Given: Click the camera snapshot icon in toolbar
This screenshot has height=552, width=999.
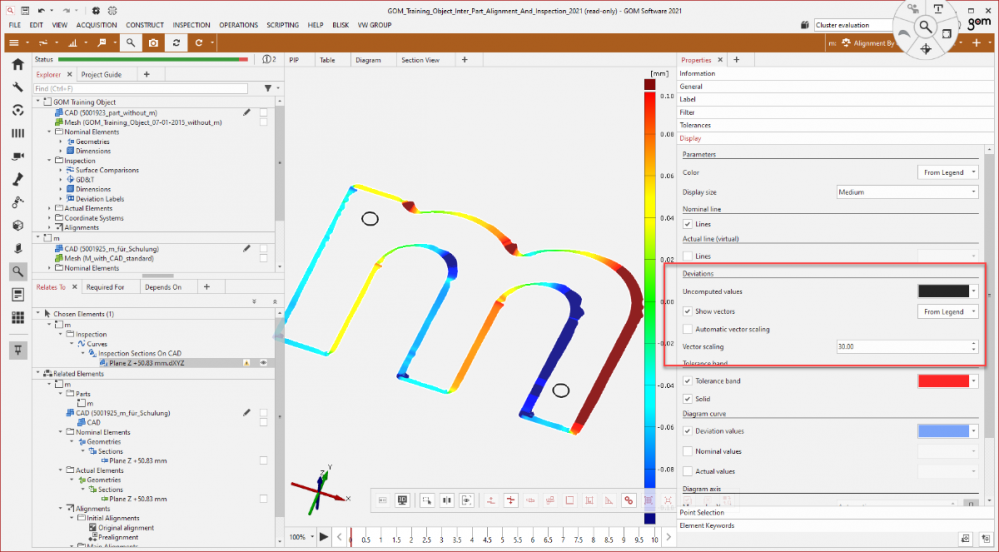Looking at the screenshot, I should pyautogui.click(x=153, y=43).
